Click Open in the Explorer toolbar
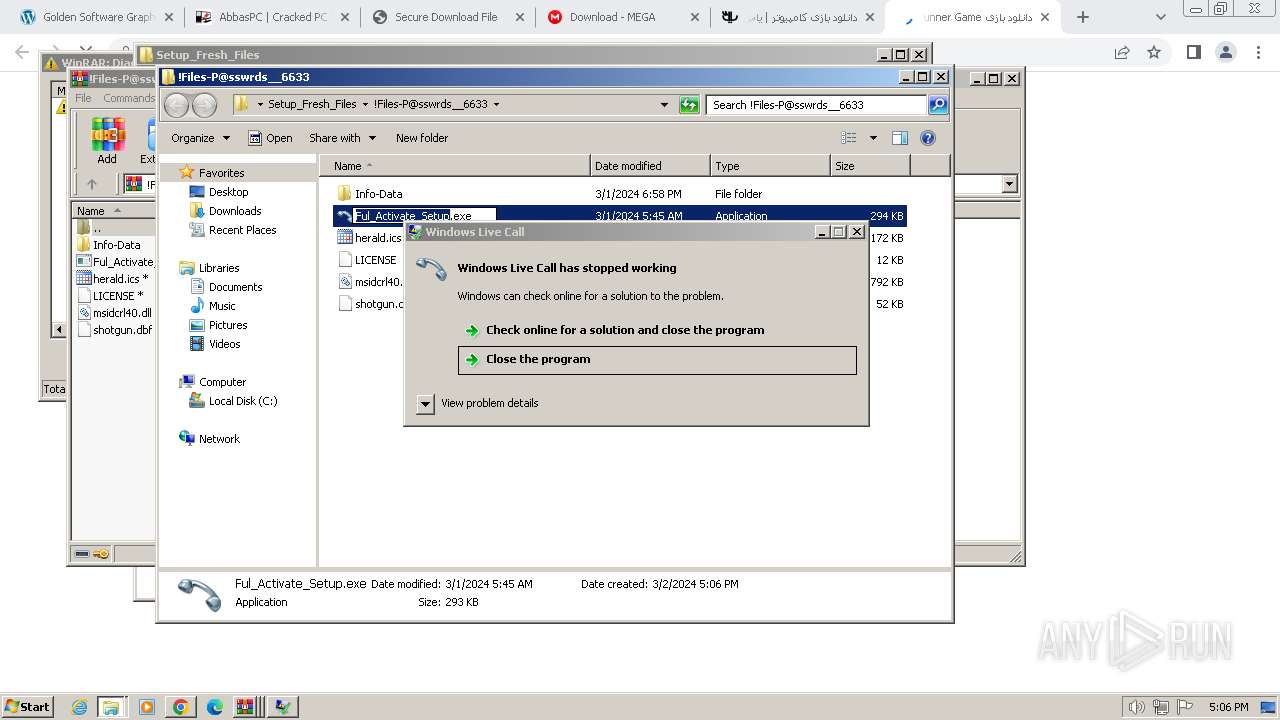 (270, 138)
